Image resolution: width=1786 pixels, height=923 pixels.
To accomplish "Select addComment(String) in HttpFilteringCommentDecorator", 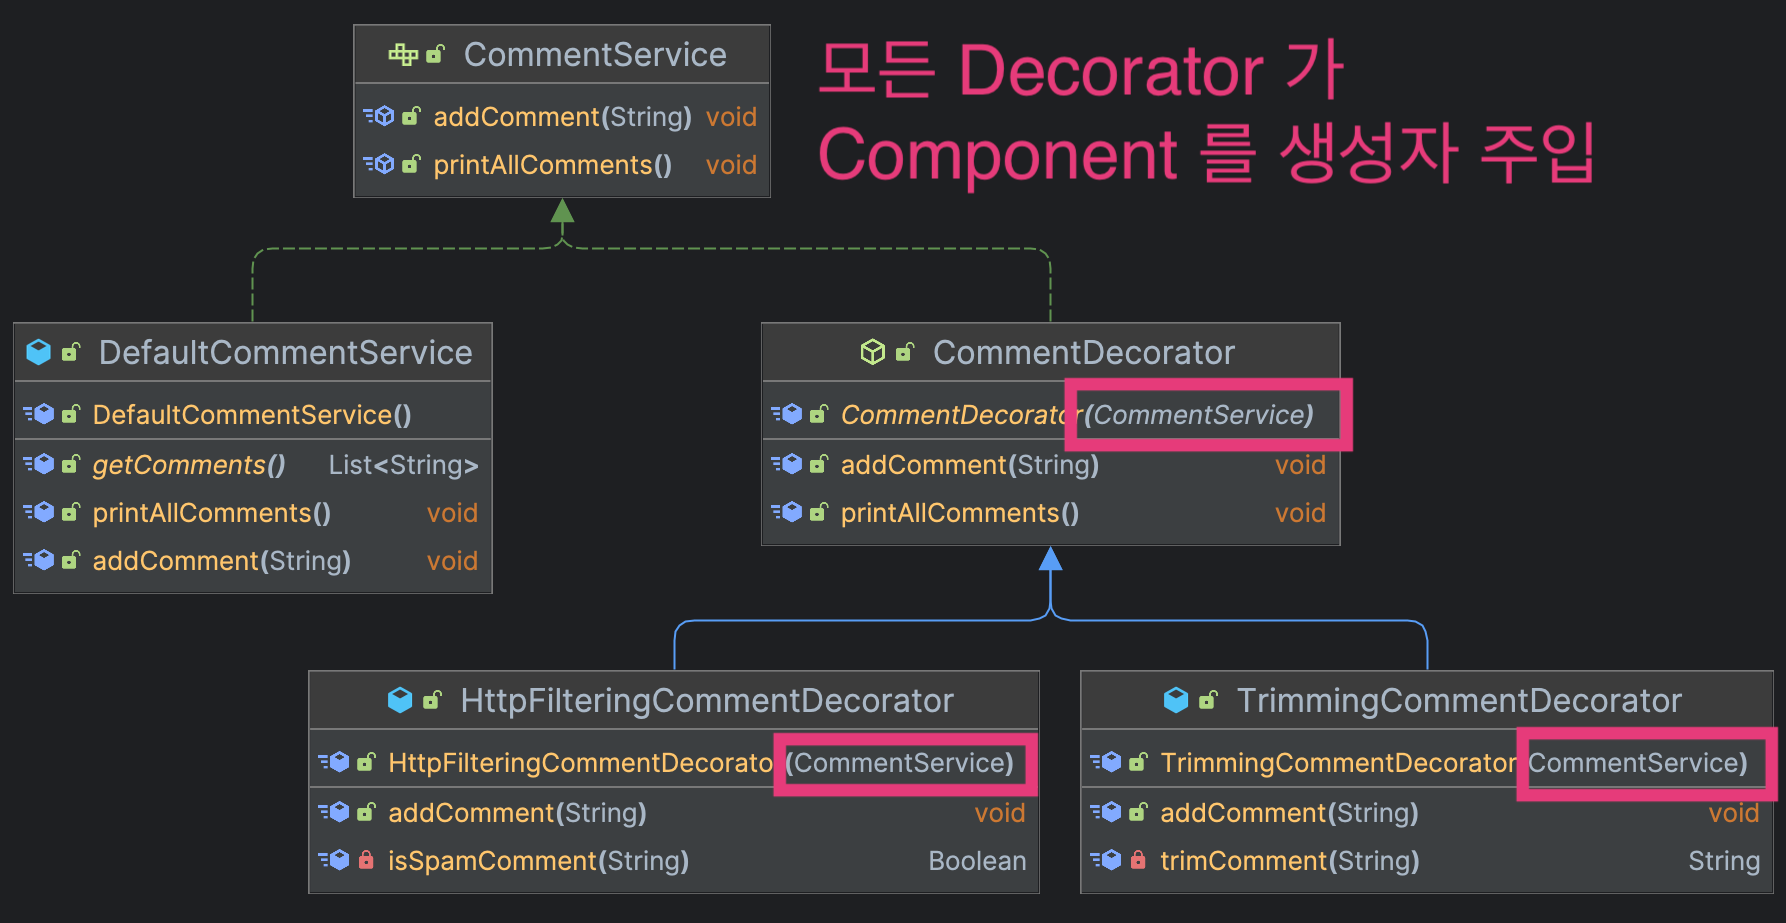I will (x=517, y=813).
